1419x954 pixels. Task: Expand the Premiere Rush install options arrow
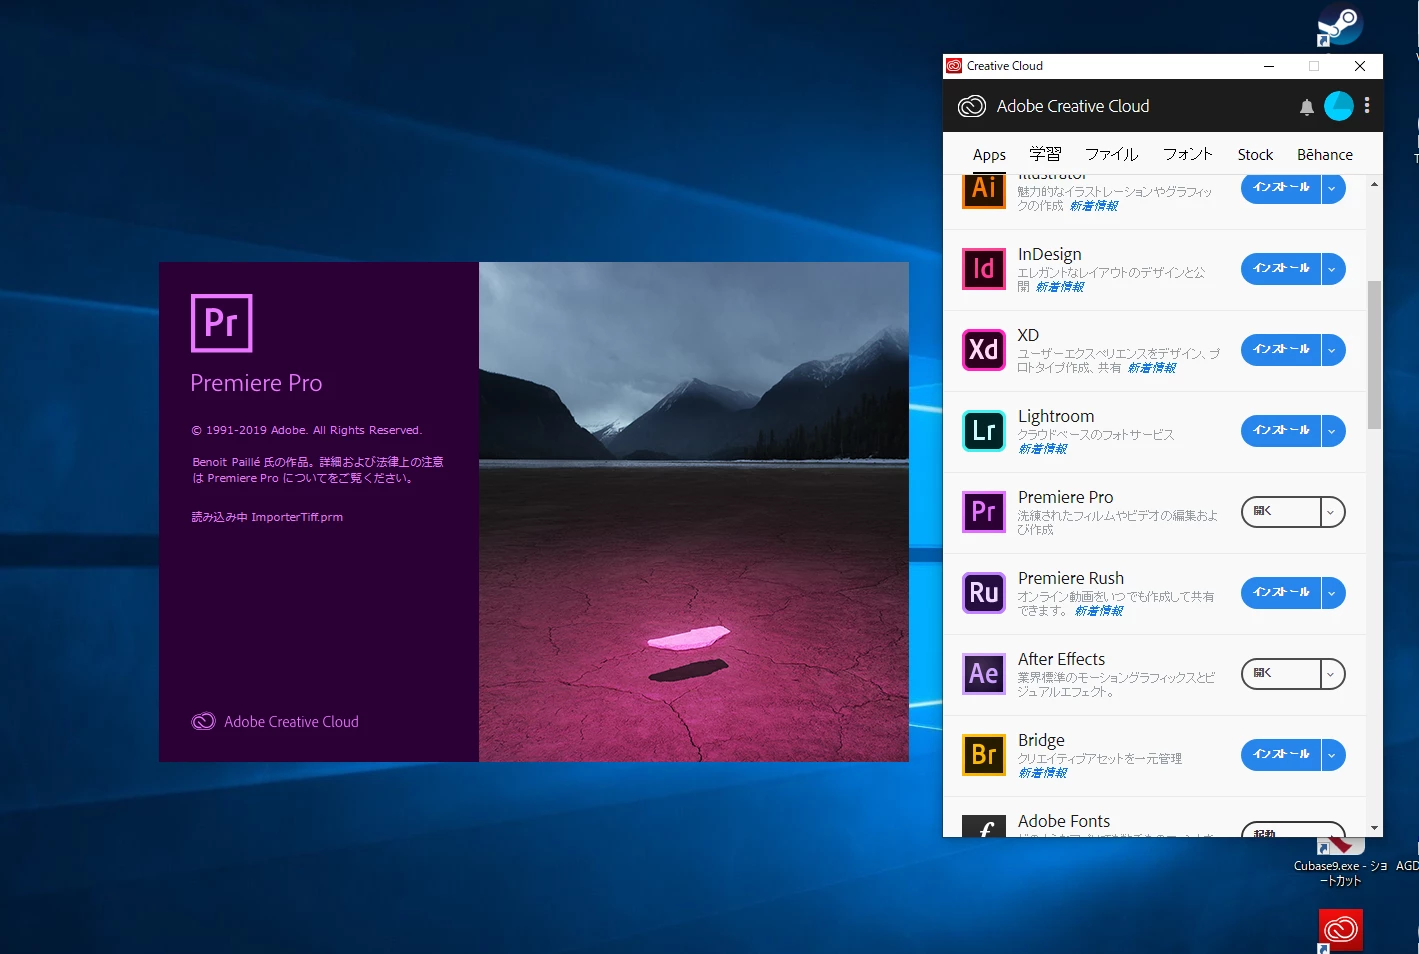click(x=1332, y=592)
